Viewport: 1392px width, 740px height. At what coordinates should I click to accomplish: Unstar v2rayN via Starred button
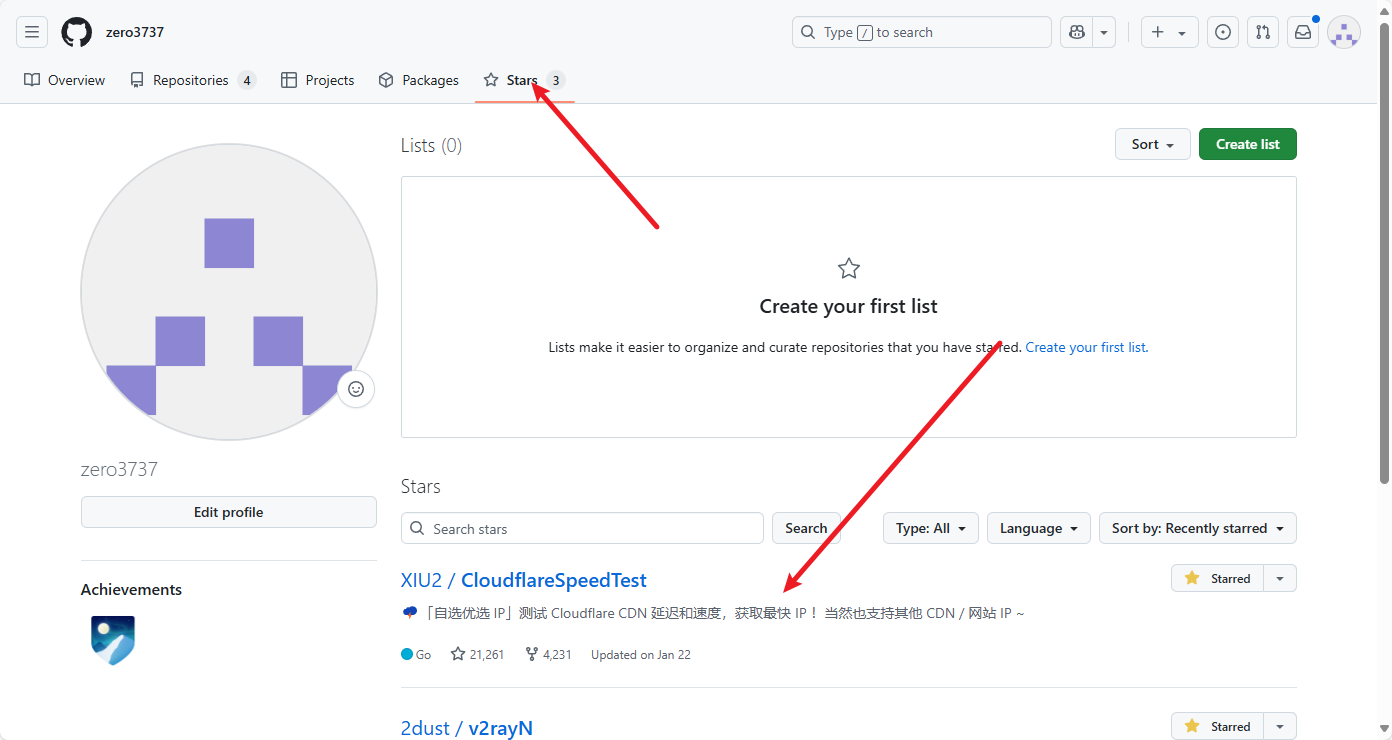tap(1218, 726)
